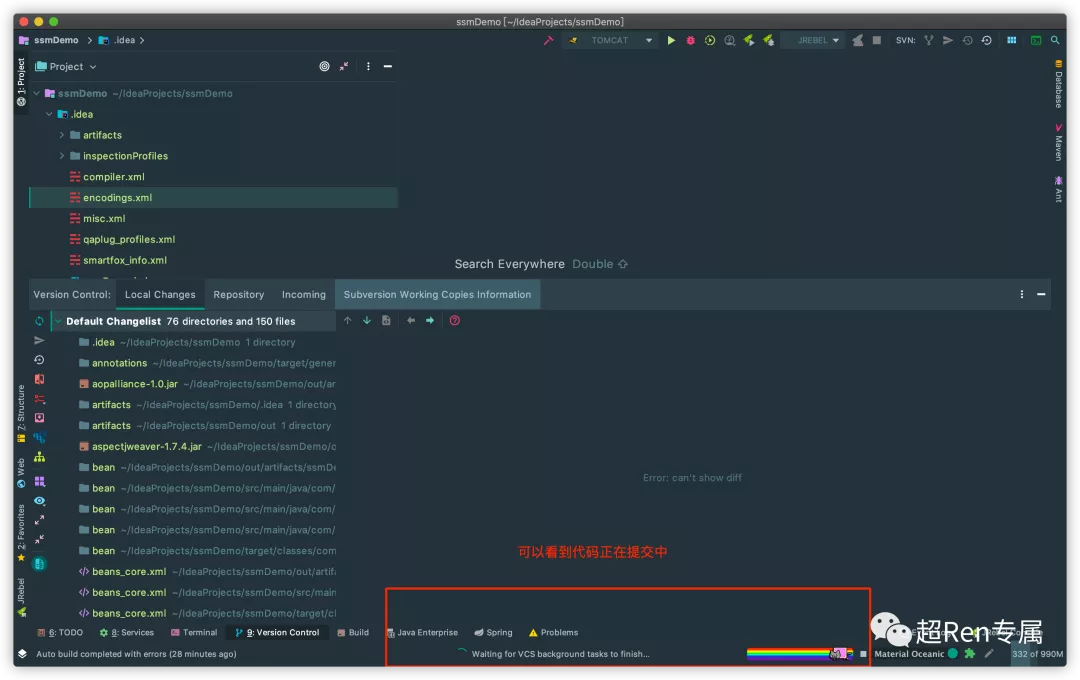Hide the Project panel with minus icon

coord(388,66)
